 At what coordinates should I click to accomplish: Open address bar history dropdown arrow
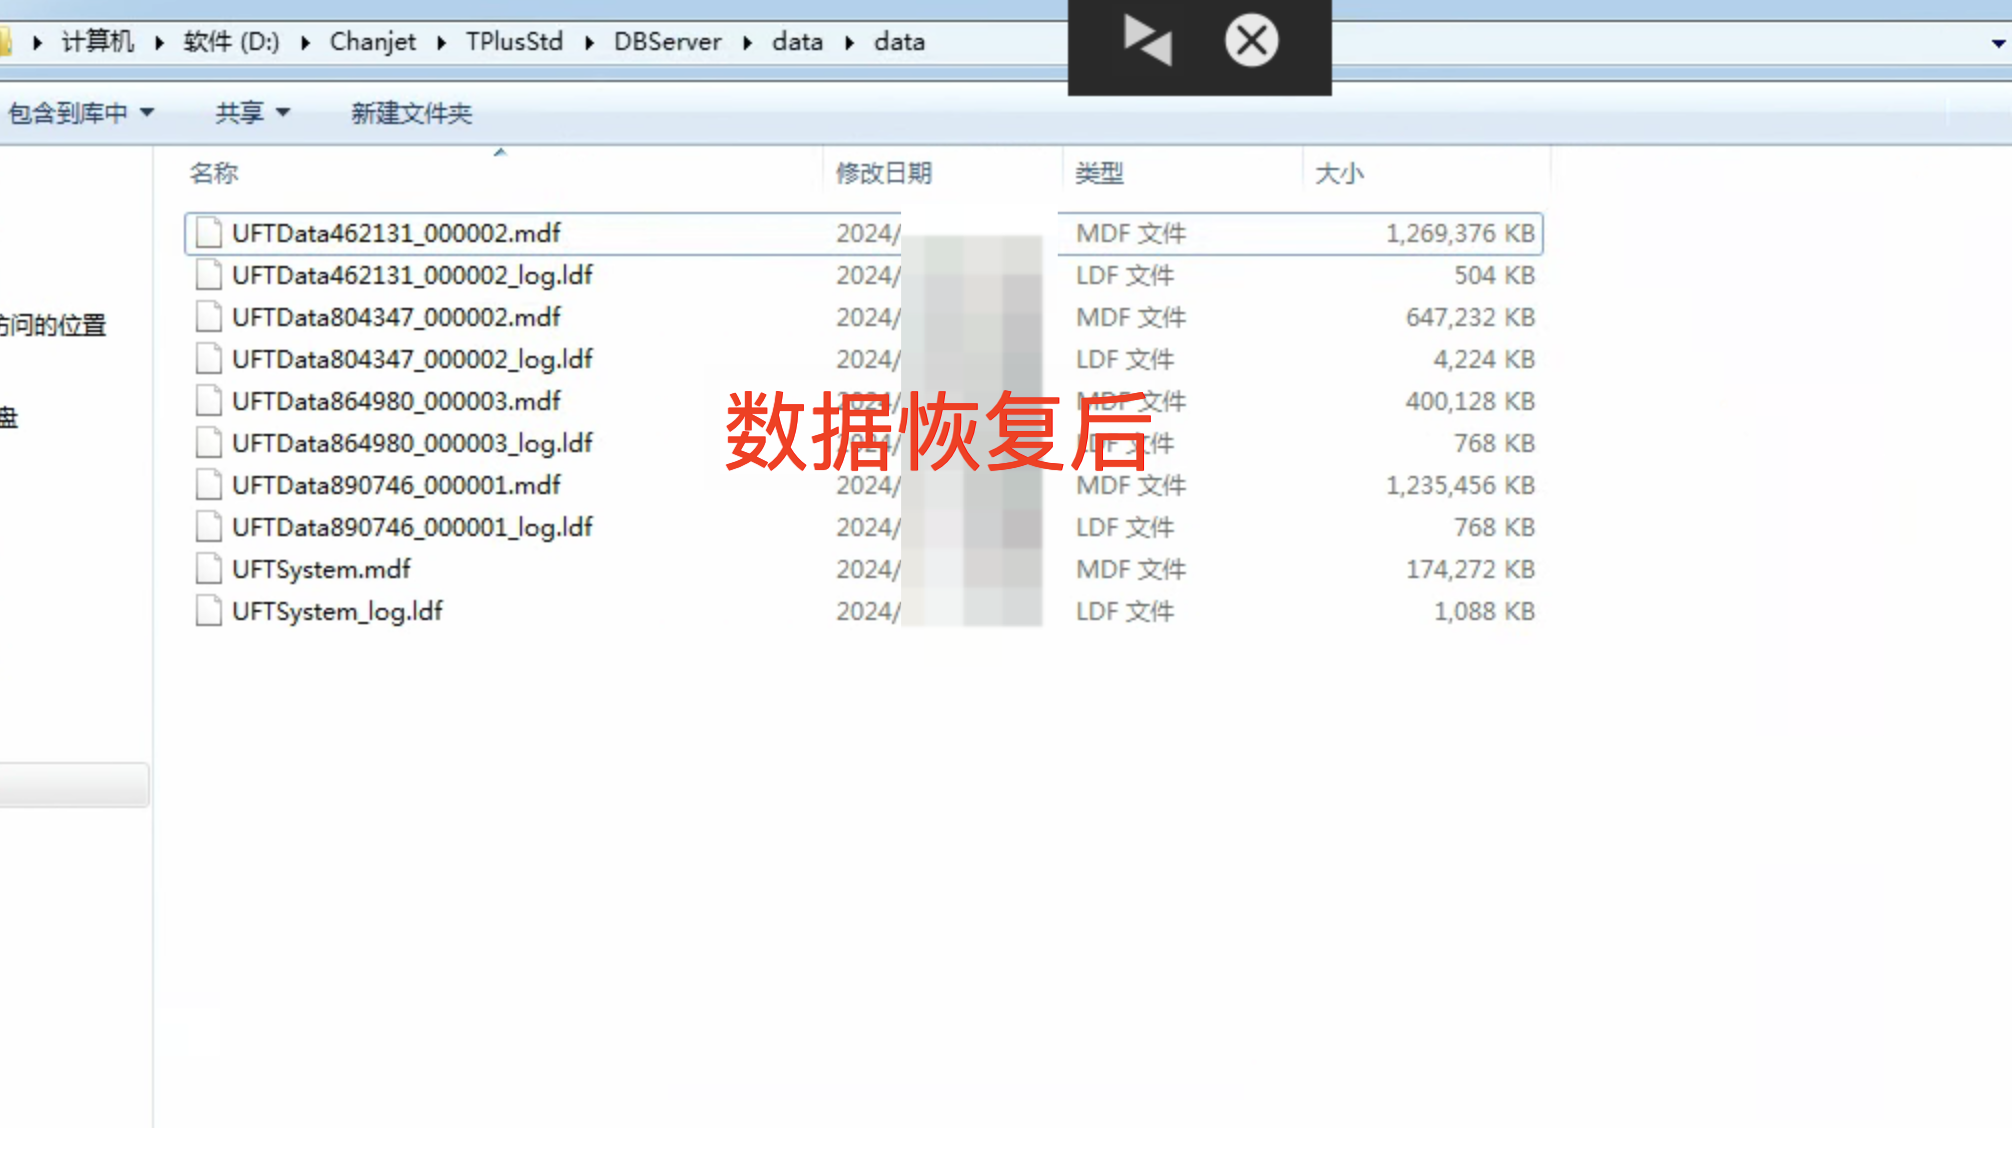tap(1998, 43)
